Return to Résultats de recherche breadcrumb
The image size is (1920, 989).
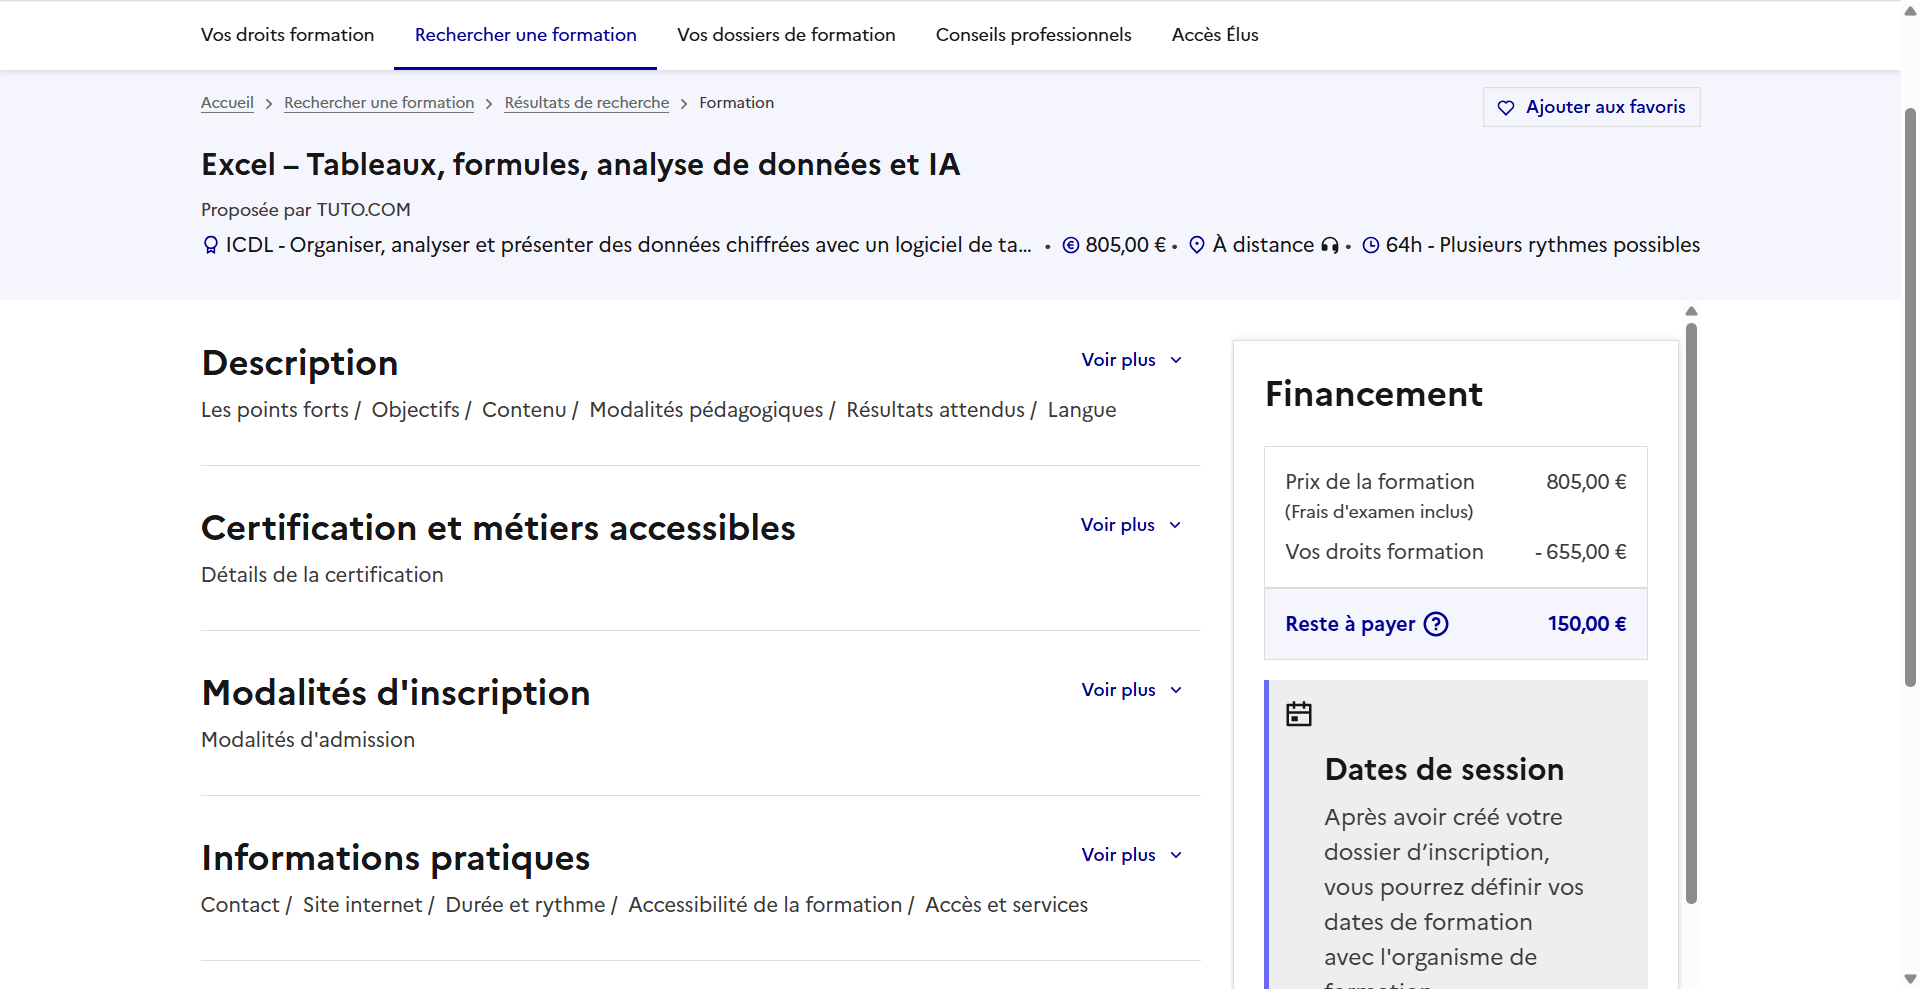587,103
